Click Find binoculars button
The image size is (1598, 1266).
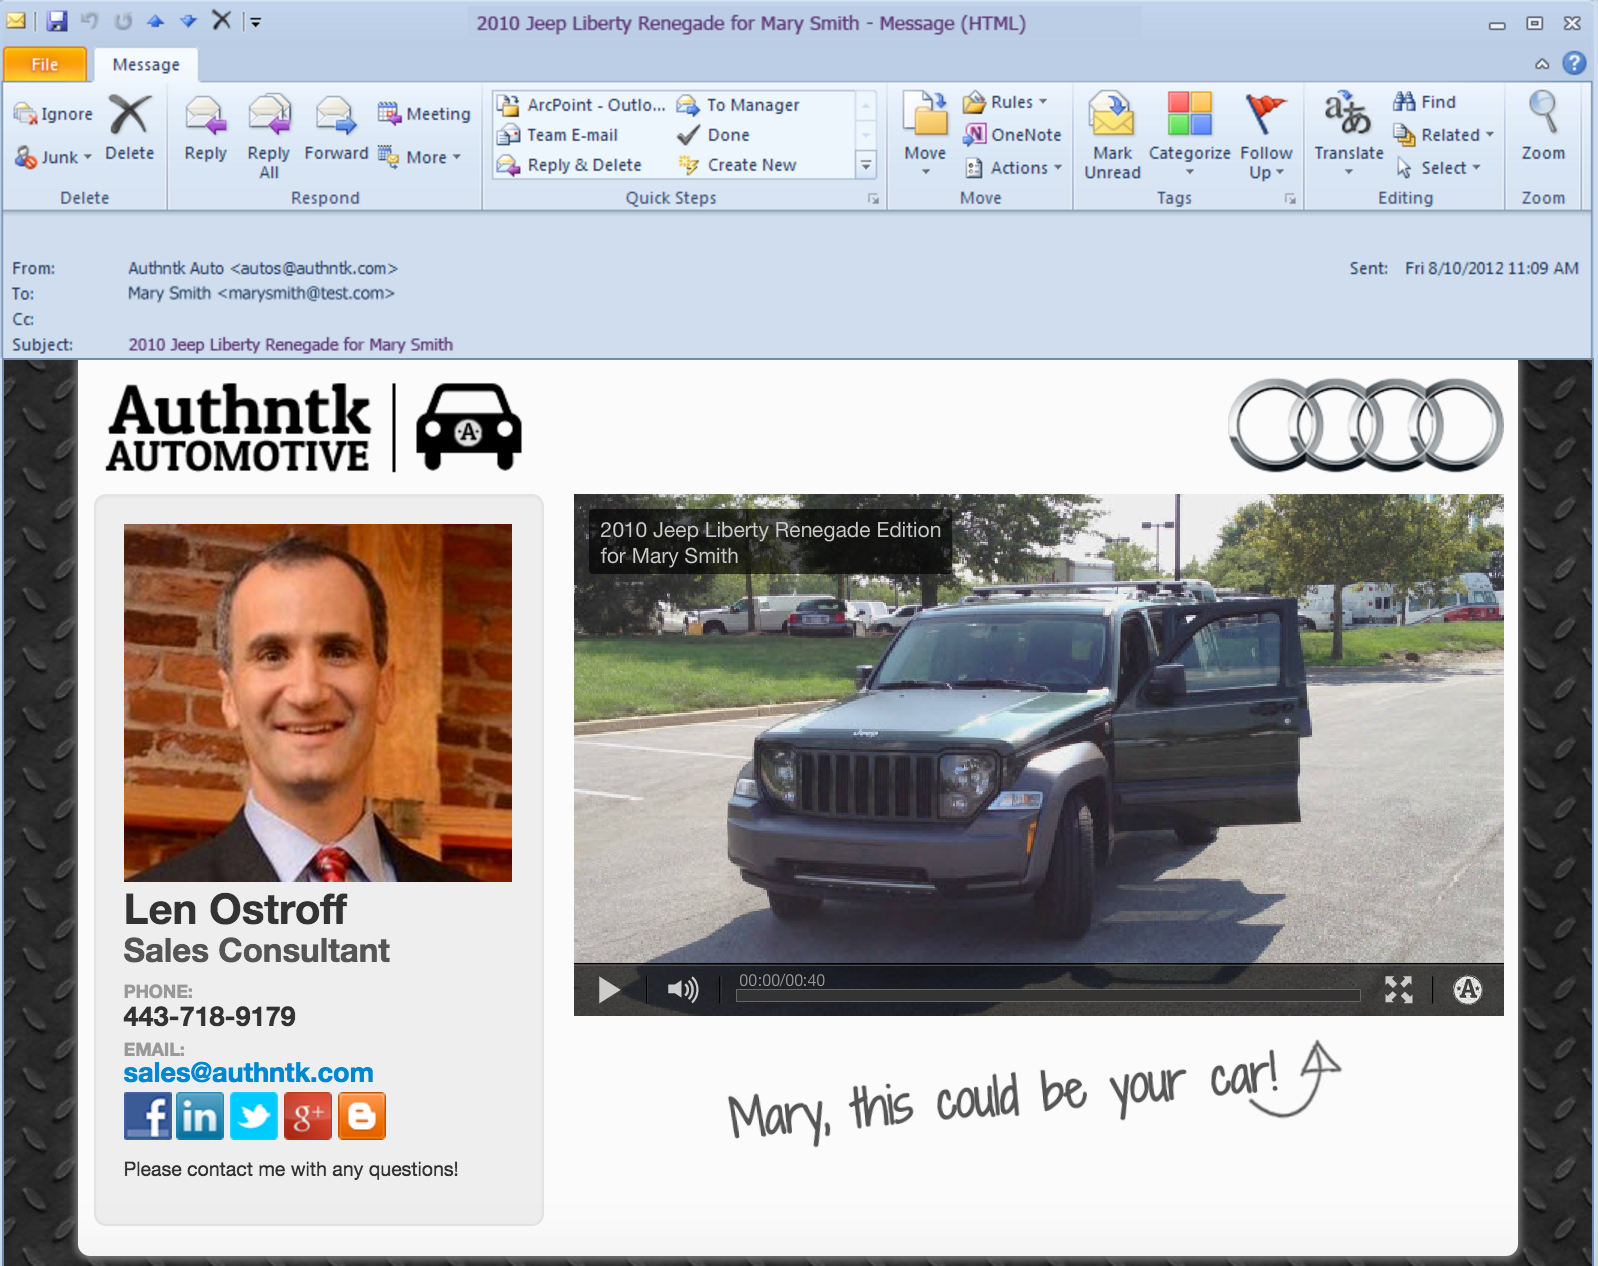tap(1425, 102)
